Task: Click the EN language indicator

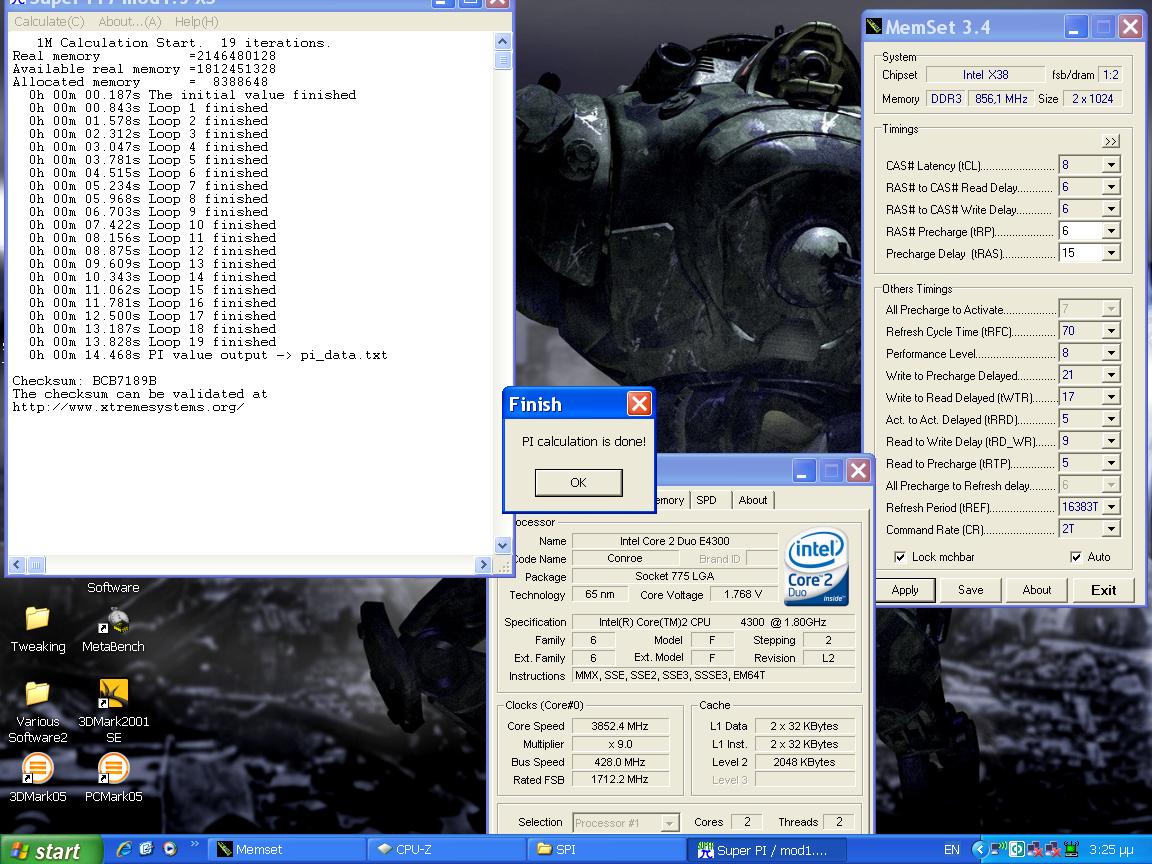Action: [951, 849]
